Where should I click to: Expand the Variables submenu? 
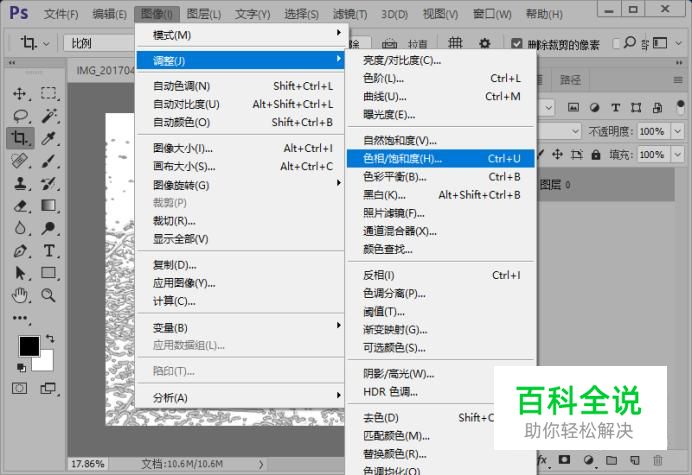(x=241, y=328)
